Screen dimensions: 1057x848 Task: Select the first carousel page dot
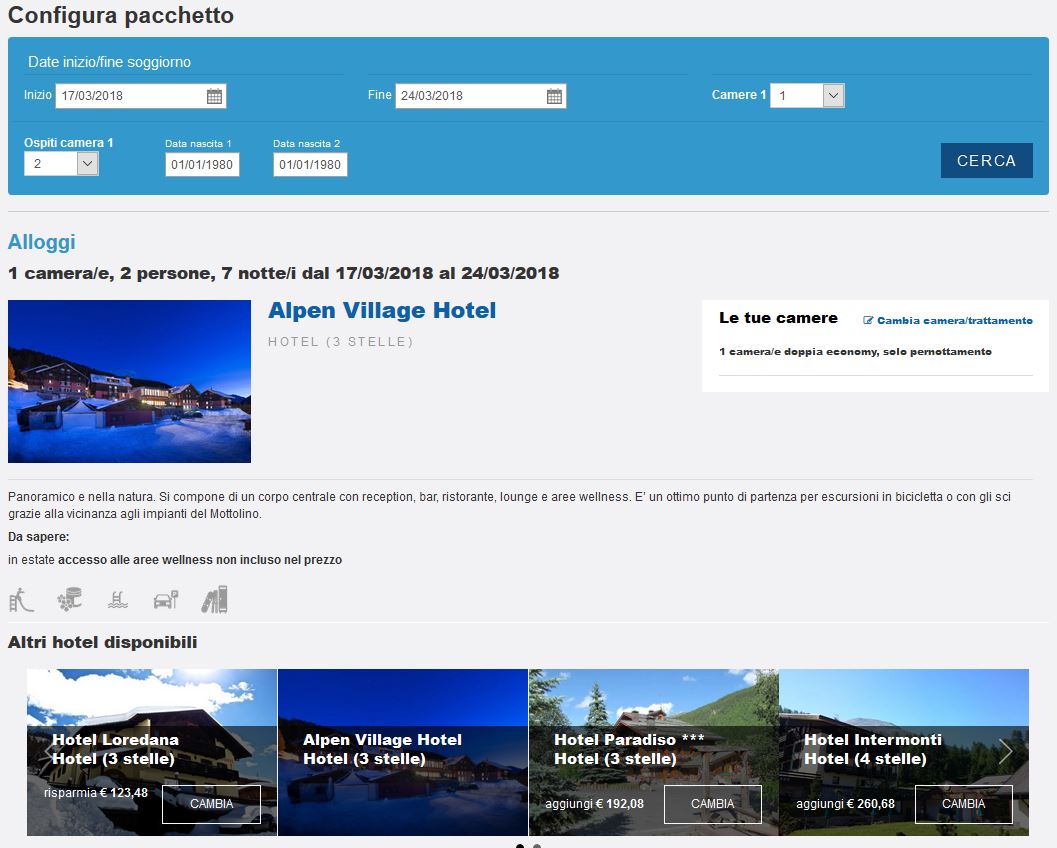[x=520, y=846]
